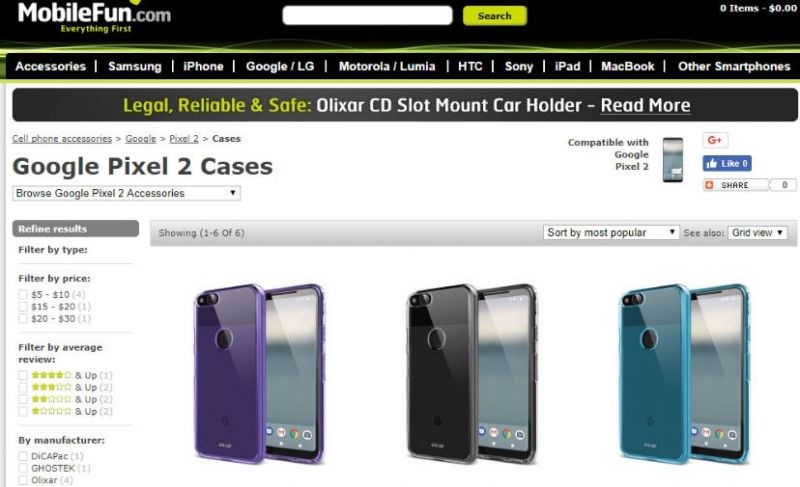The width and height of the screenshot is (800, 487).
Task: Click the Google Pixel 2 compatible phone image
Action: click(x=672, y=160)
